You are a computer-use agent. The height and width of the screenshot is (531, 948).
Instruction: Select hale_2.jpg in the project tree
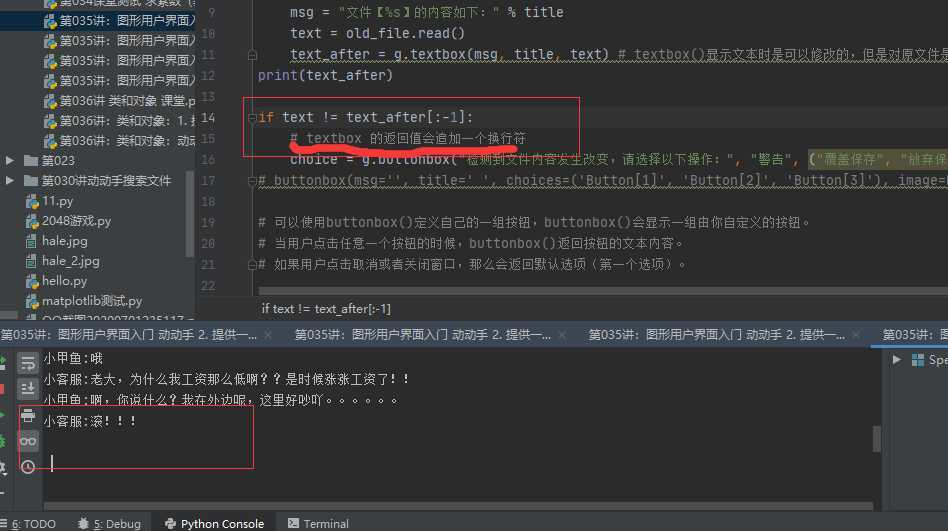click(71, 261)
